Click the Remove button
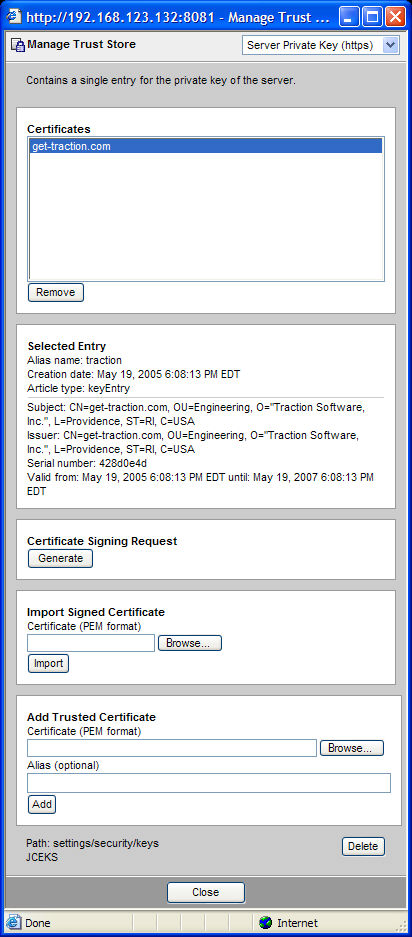 [x=56, y=292]
